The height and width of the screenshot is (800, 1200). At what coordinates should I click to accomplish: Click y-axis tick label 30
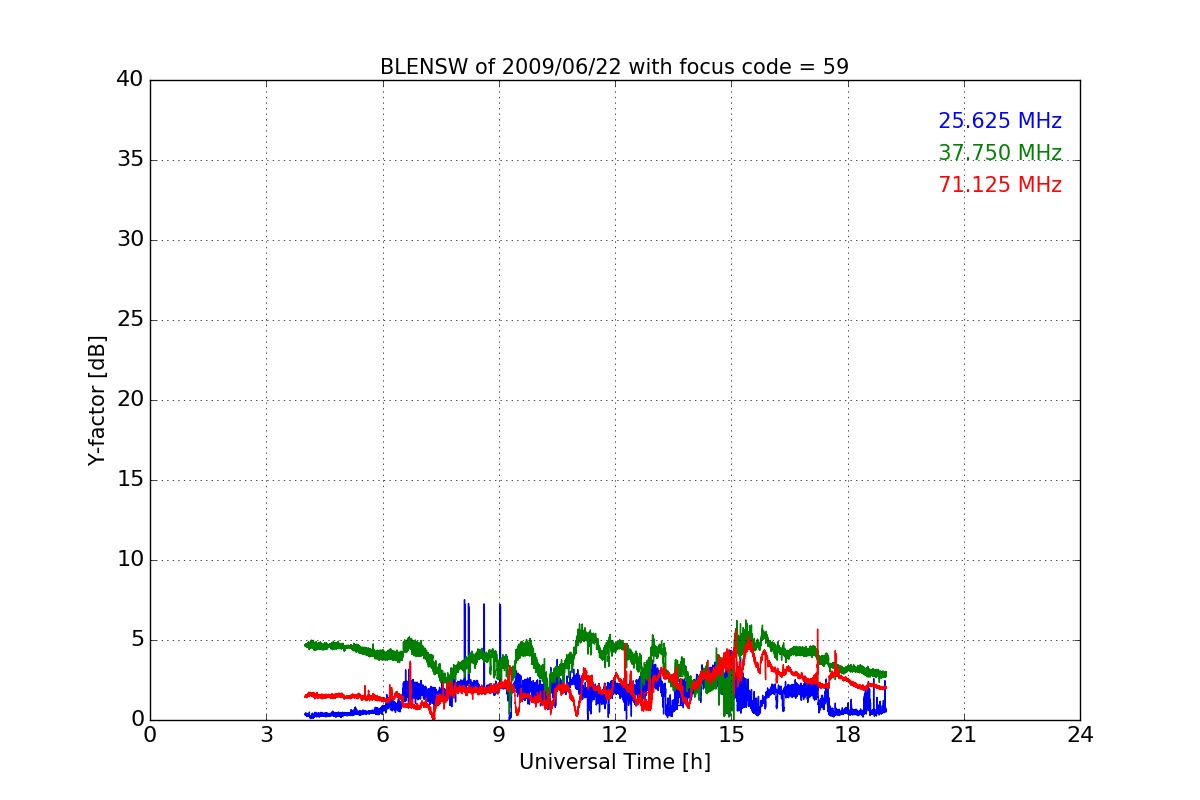(130, 240)
